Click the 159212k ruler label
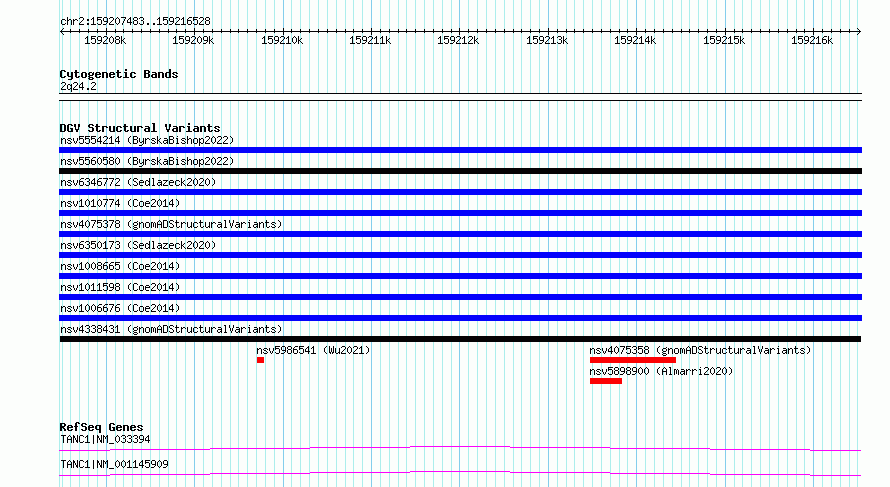The image size is (890, 487). click(458, 40)
